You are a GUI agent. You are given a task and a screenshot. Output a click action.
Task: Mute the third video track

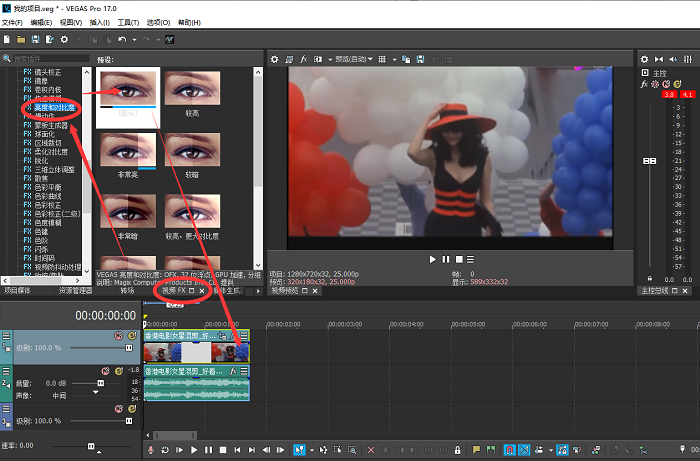pyautogui.click(x=118, y=410)
